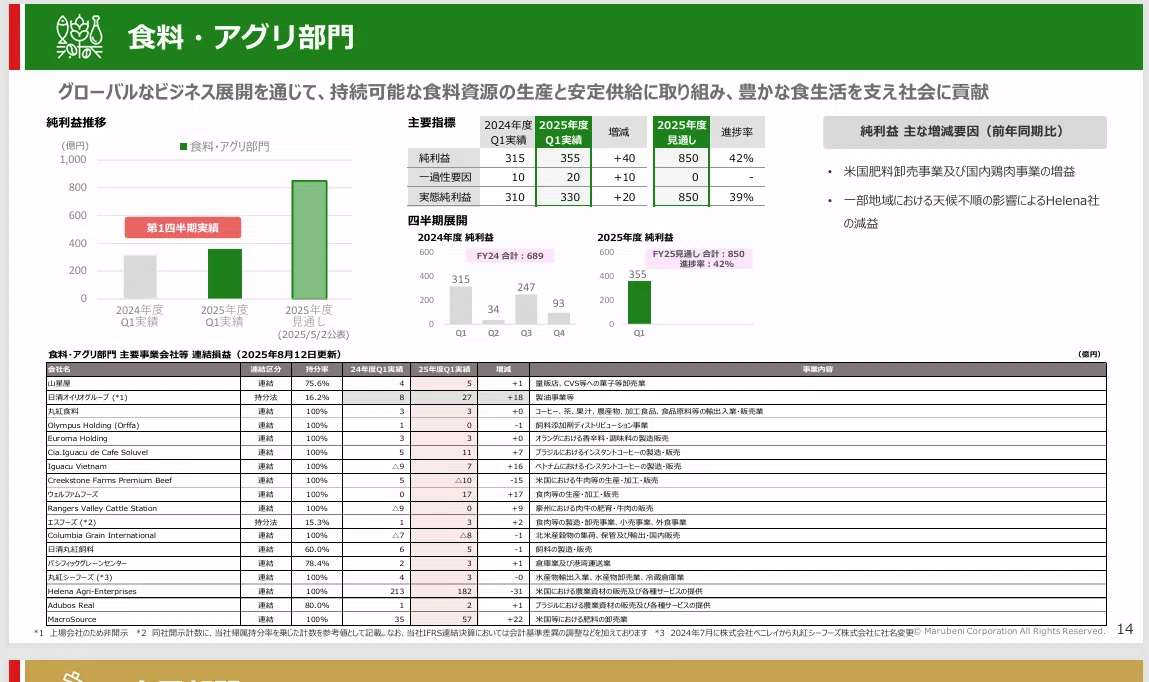Click the 一過性要因 row label
Viewport: 1149px width, 682px height.
445,177
